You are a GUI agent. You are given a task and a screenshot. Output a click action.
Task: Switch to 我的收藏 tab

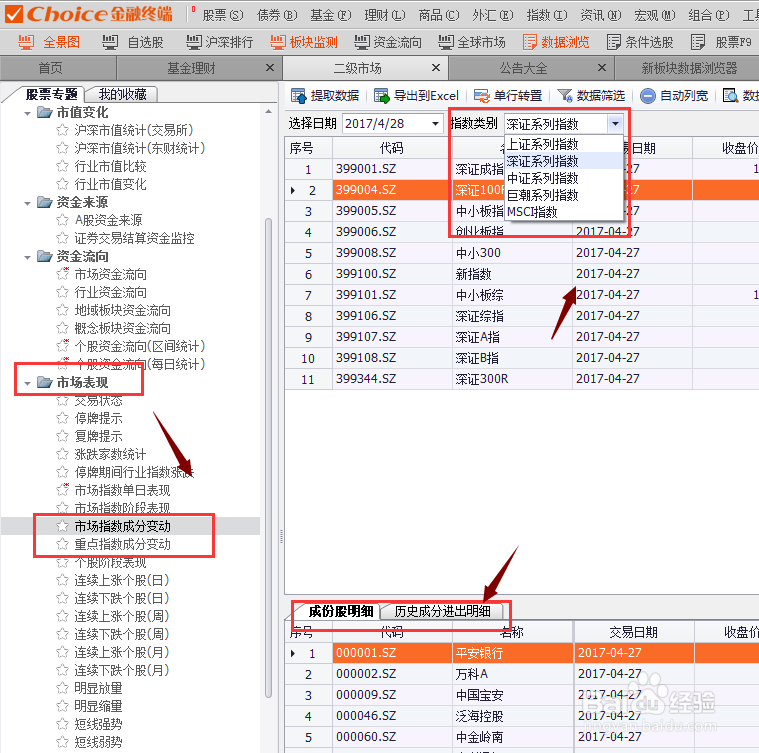[122, 94]
